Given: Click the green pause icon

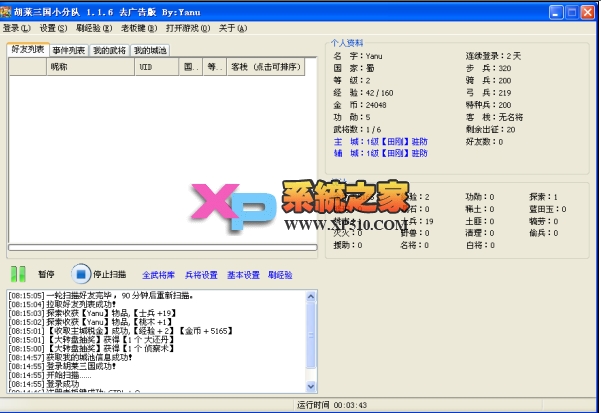Looking at the screenshot, I should (x=17, y=273).
